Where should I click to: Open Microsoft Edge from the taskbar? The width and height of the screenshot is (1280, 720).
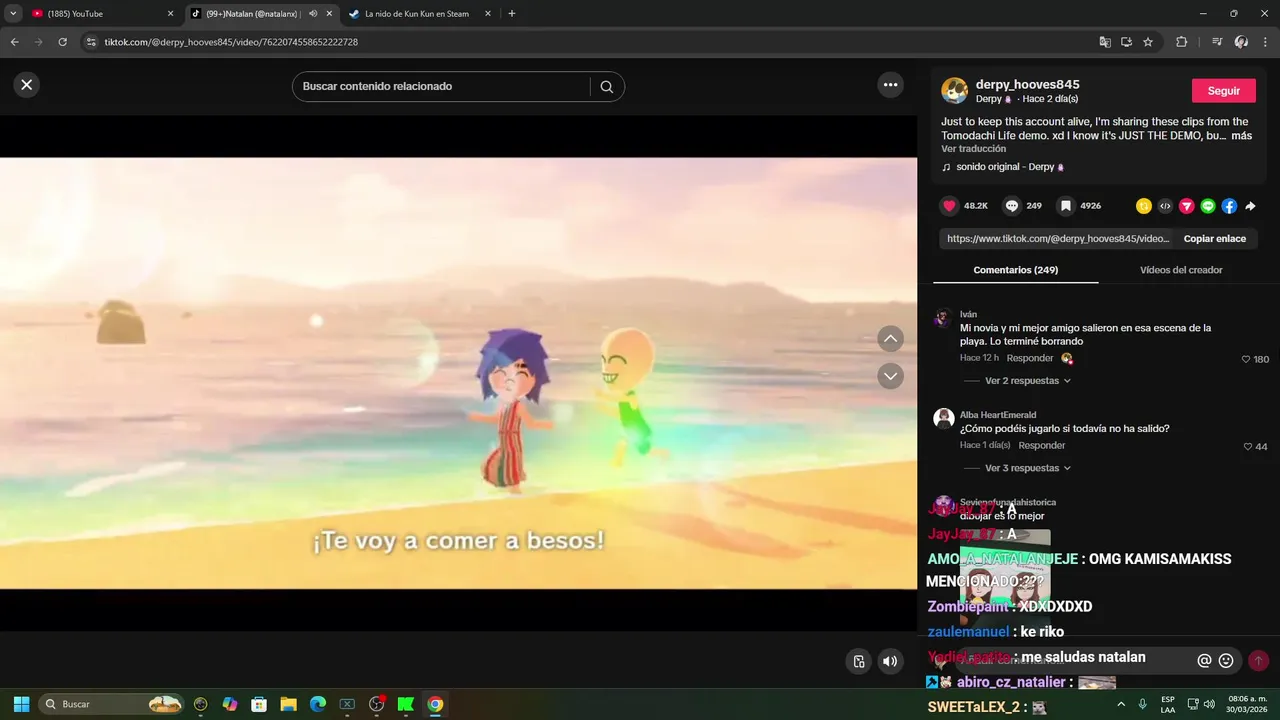318,704
